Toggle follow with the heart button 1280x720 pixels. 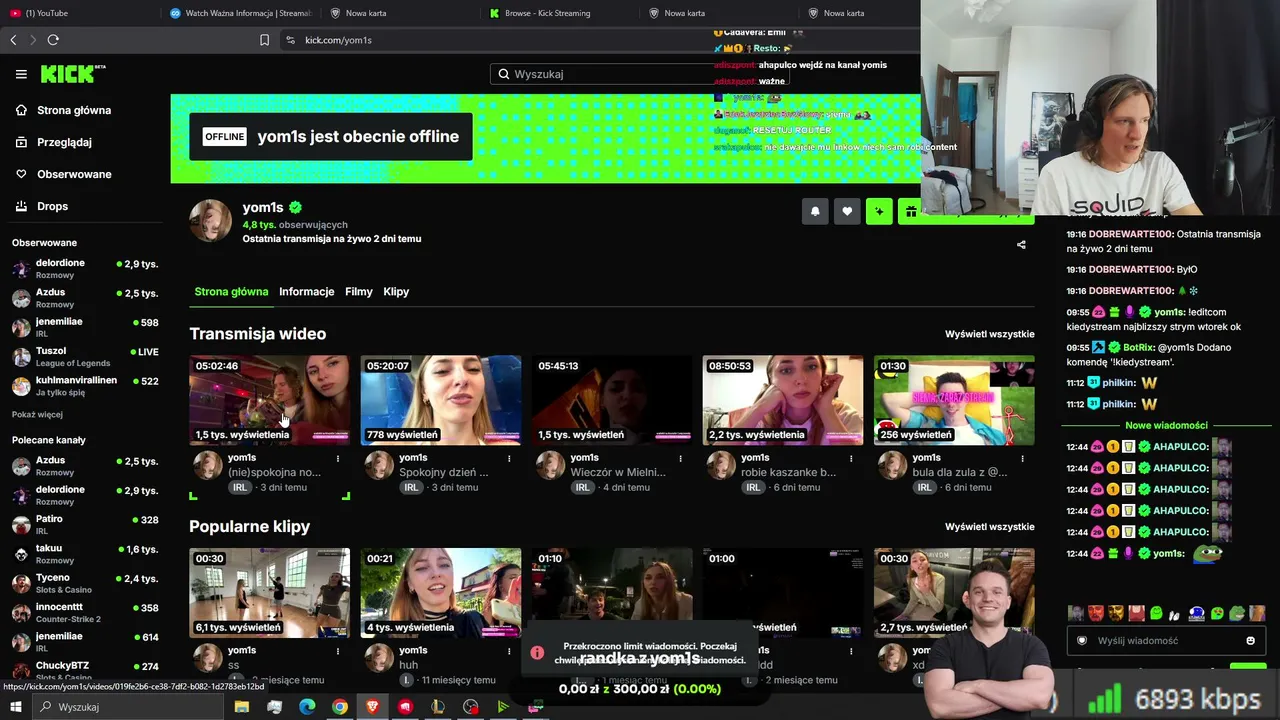847,211
